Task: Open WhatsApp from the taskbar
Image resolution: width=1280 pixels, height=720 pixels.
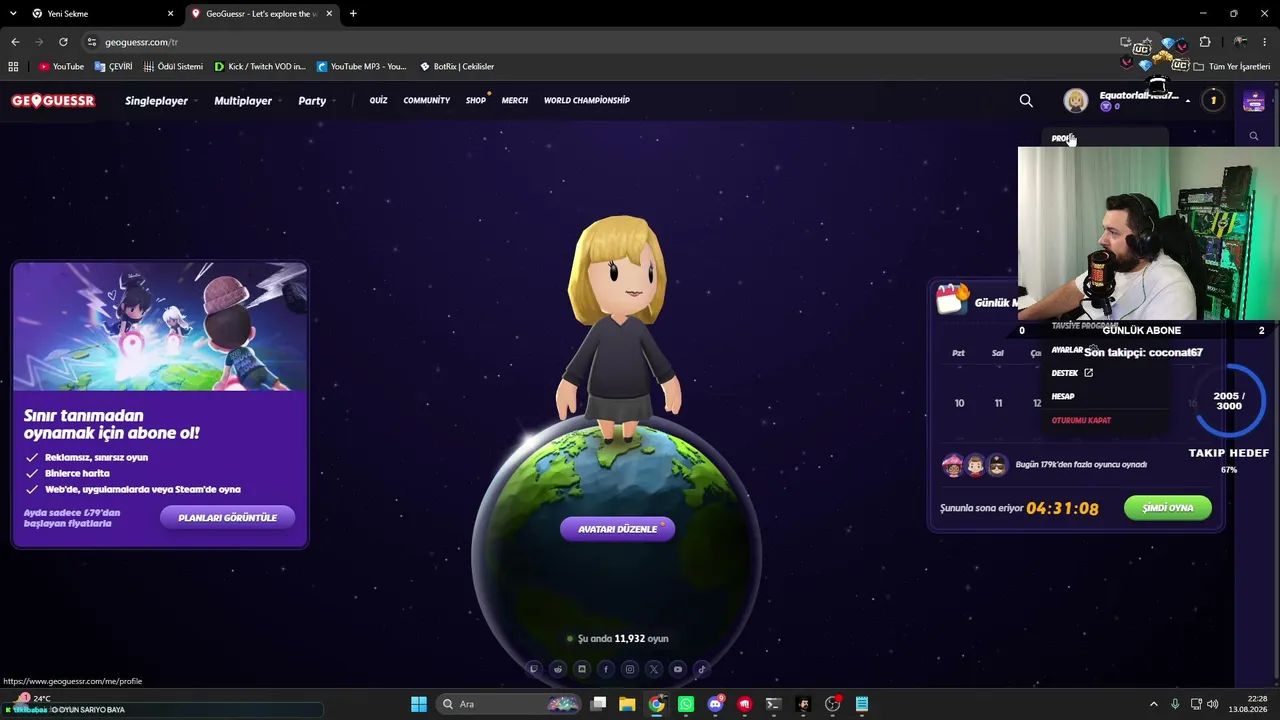Action: tap(686, 704)
